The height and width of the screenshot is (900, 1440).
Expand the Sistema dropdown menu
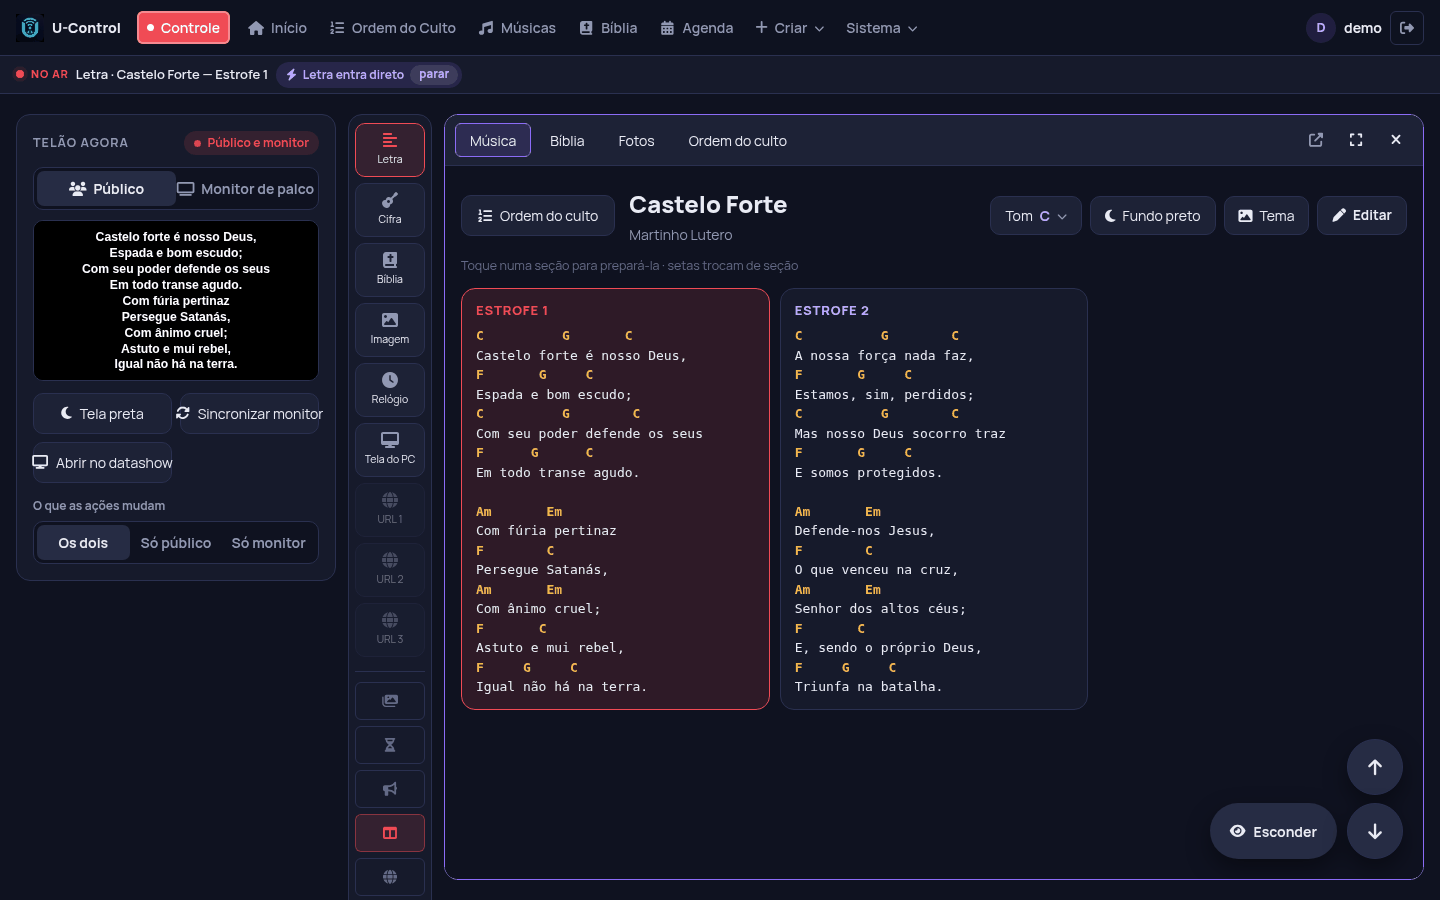882,28
